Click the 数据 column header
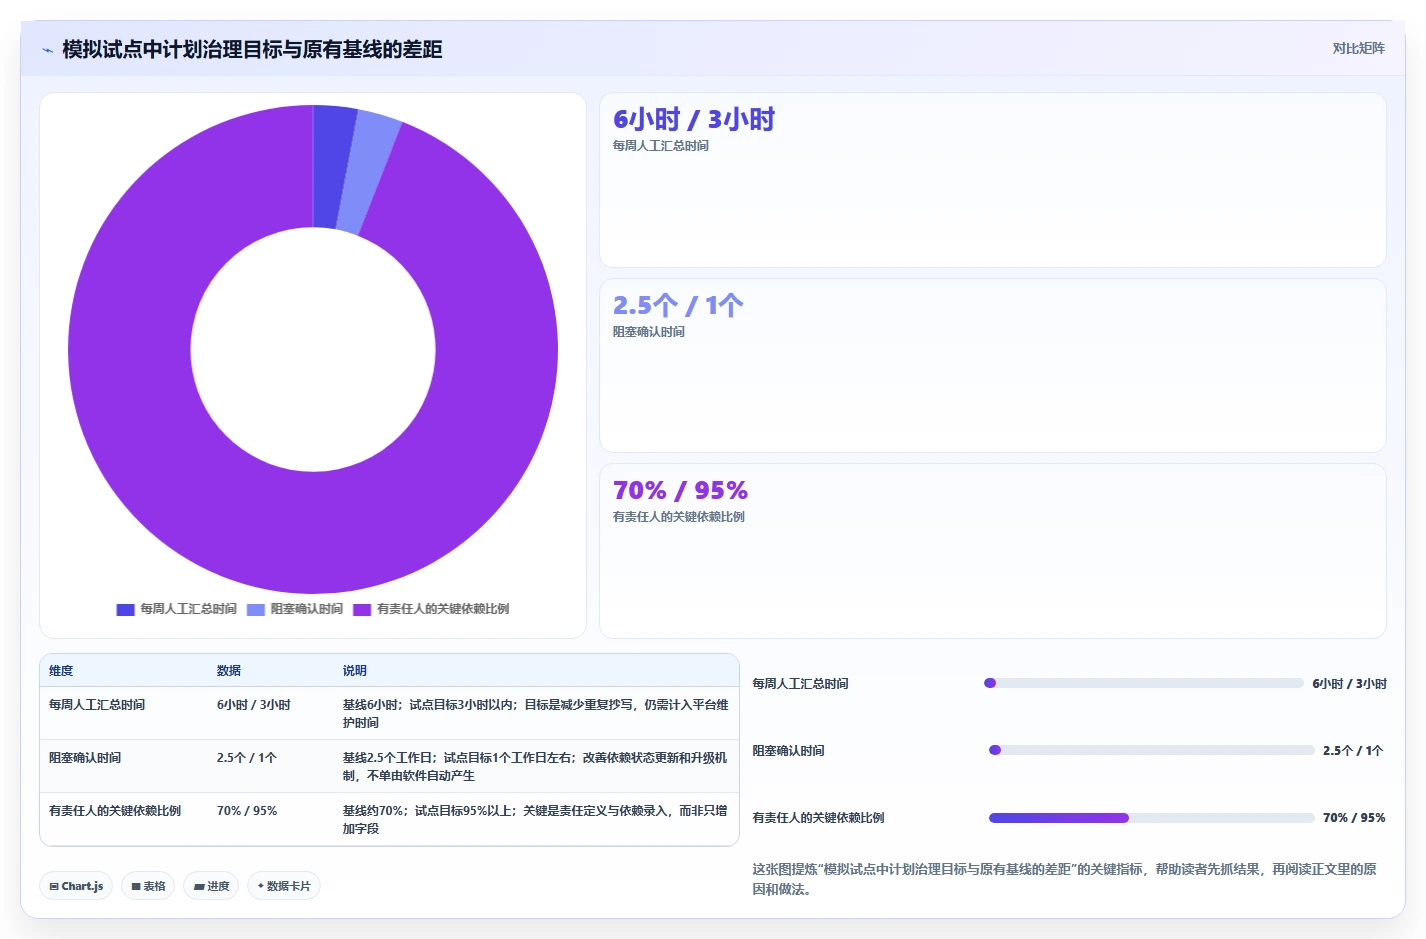This screenshot has height=939, width=1426. point(229,671)
